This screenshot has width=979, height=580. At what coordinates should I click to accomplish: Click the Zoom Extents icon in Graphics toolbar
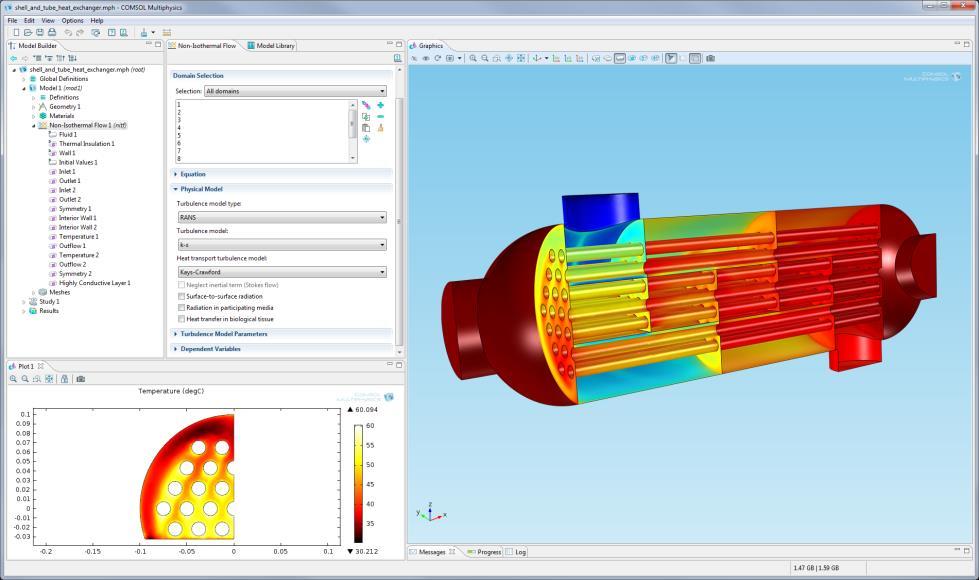[x=521, y=58]
